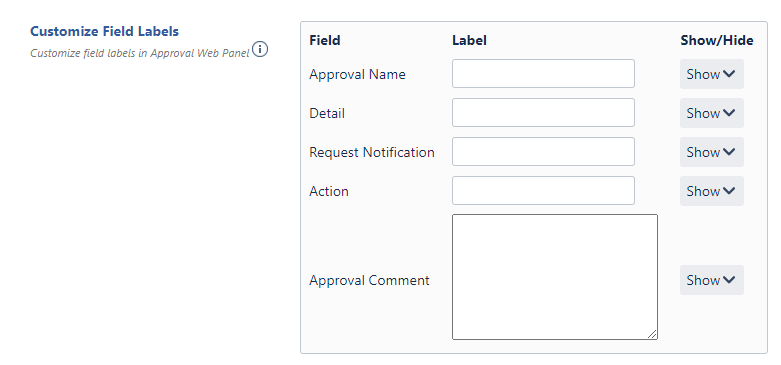Viewport: 781px width, 365px height.
Task: Click the italic Approval Web Panel description text
Action: (139, 53)
